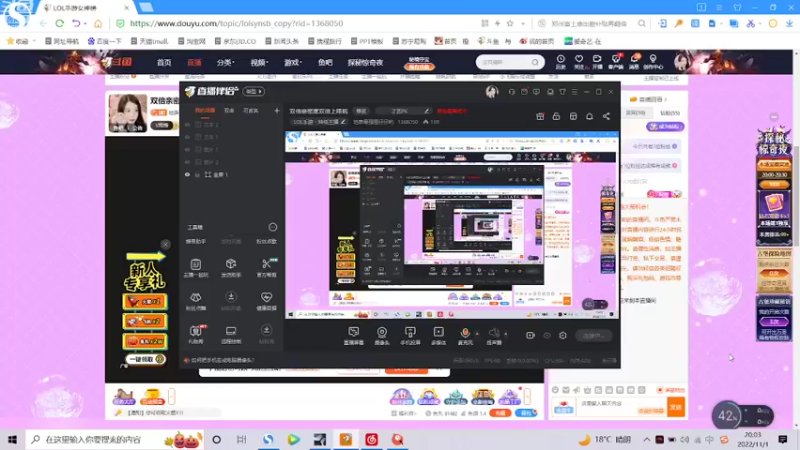Open 分类 dropdown in Douyu nav
Screen dimensions: 800x450
225,62
